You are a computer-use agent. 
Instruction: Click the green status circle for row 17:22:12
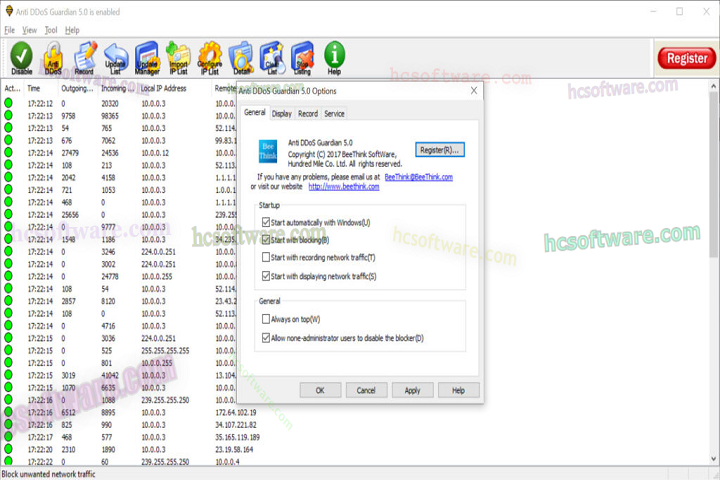(x=8, y=103)
